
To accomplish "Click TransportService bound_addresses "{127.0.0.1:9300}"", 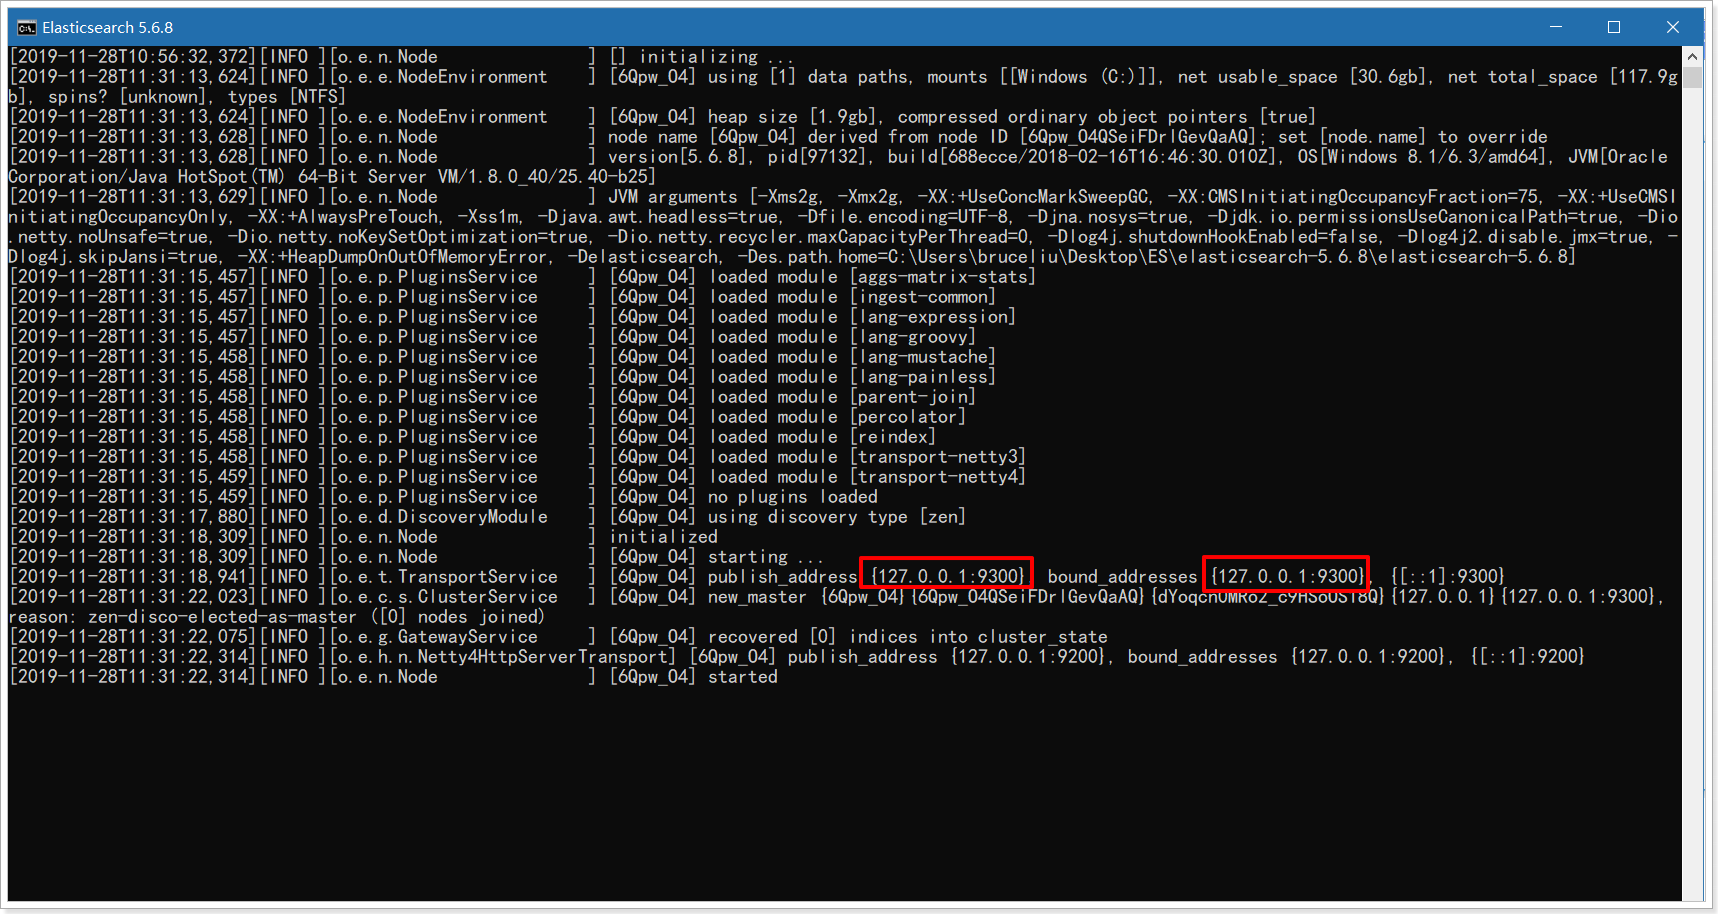I will [x=1288, y=577].
